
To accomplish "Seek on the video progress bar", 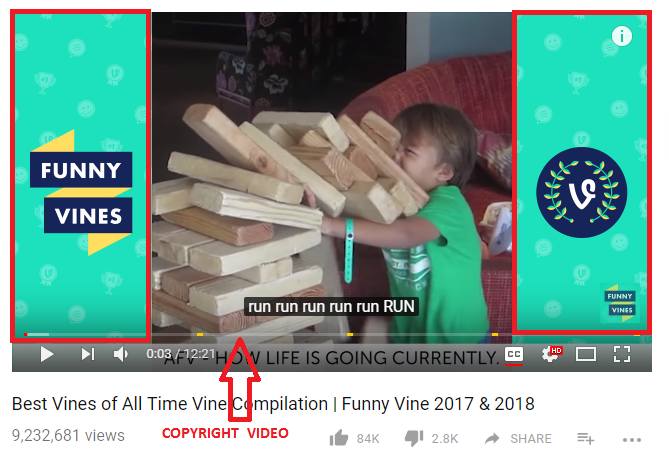I will [x=332, y=335].
